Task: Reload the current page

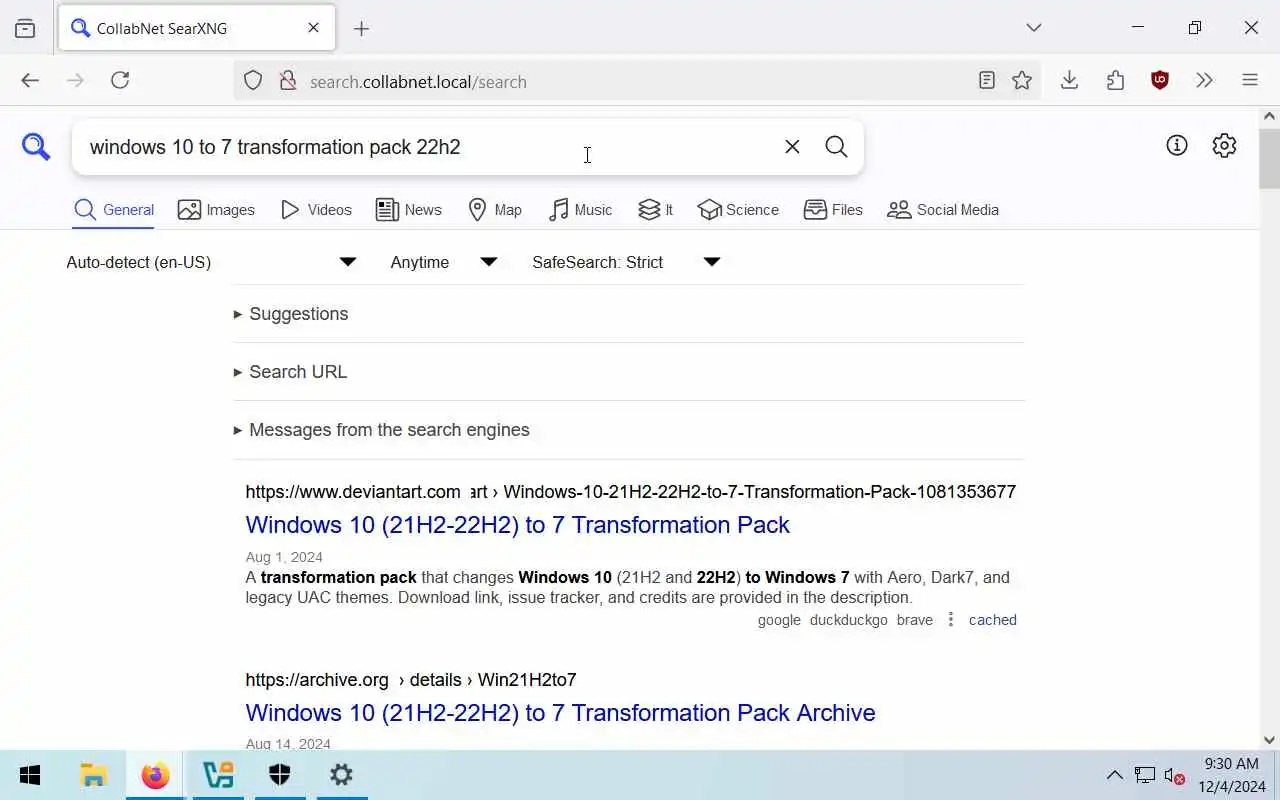Action: (x=120, y=81)
